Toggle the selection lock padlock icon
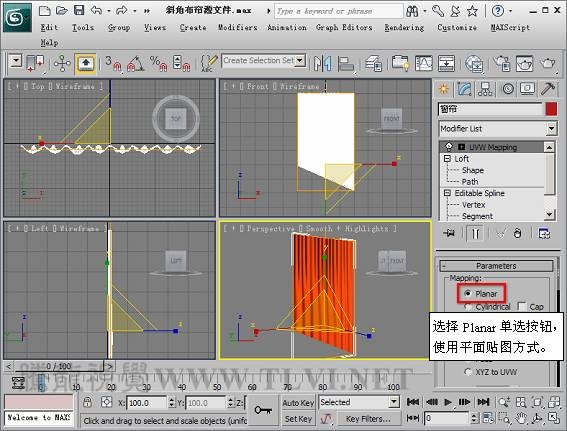The image size is (567, 431). click(87, 402)
